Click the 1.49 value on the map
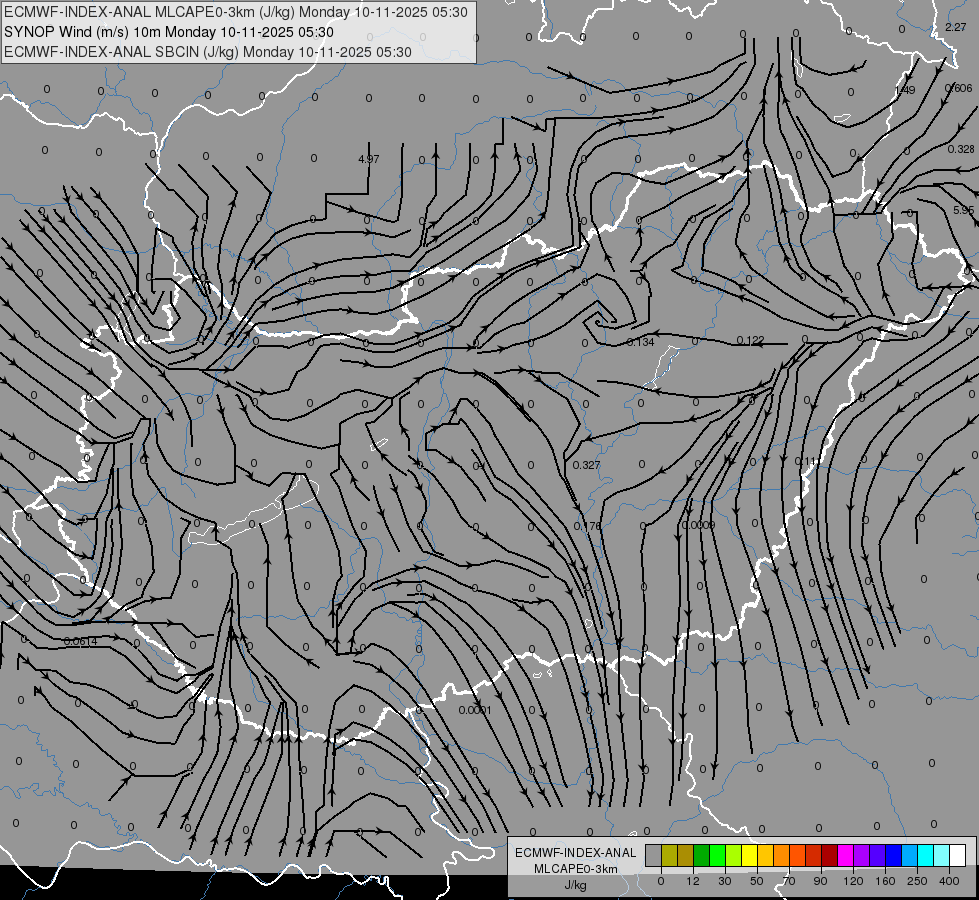 905,91
